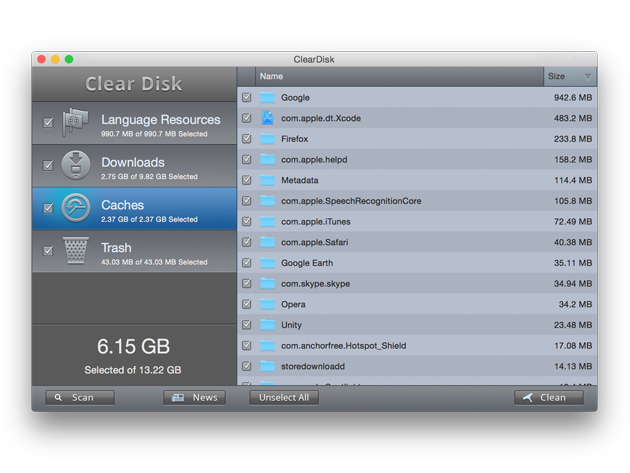Image resolution: width=630 pixels, height=473 pixels.
Task: Click the Trash bin icon
Action: (x=76, y=251)
